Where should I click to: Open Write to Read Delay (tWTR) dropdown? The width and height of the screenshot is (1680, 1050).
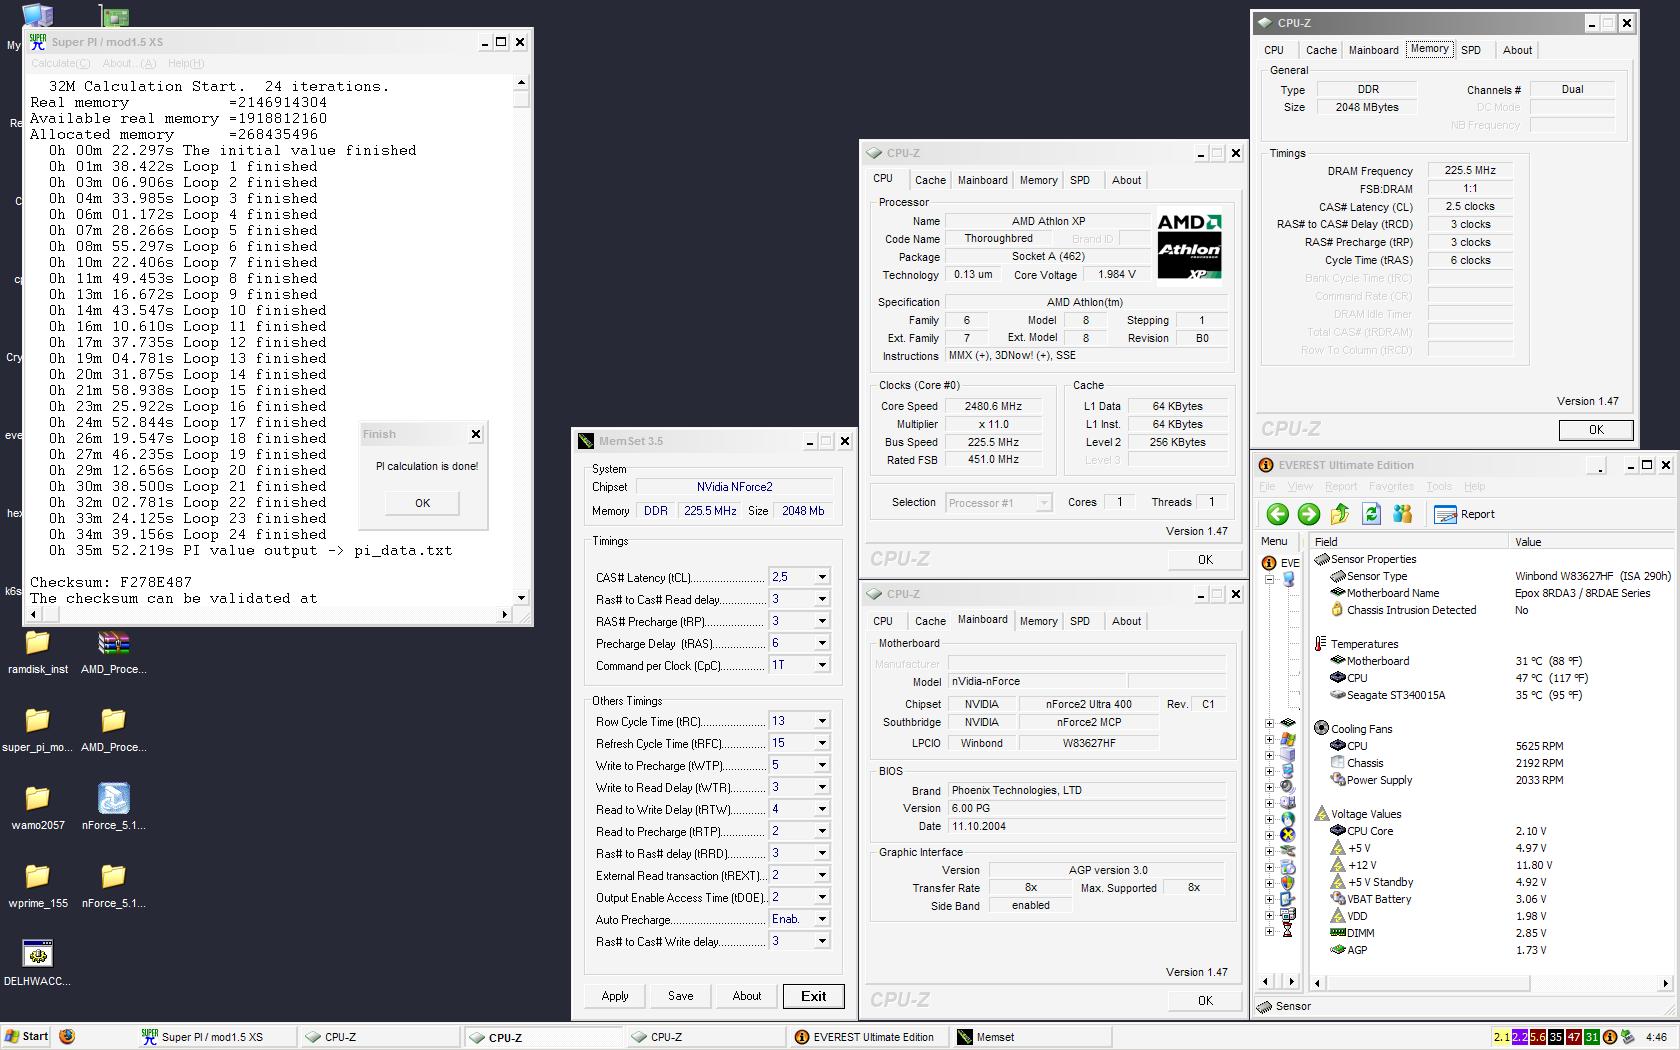(822, 787)
